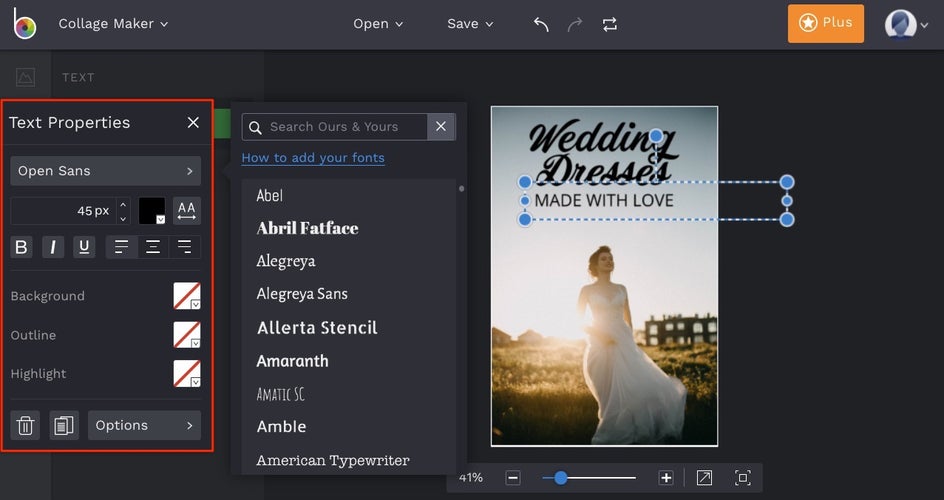Zoom in with the plus icon

(666, 478)
